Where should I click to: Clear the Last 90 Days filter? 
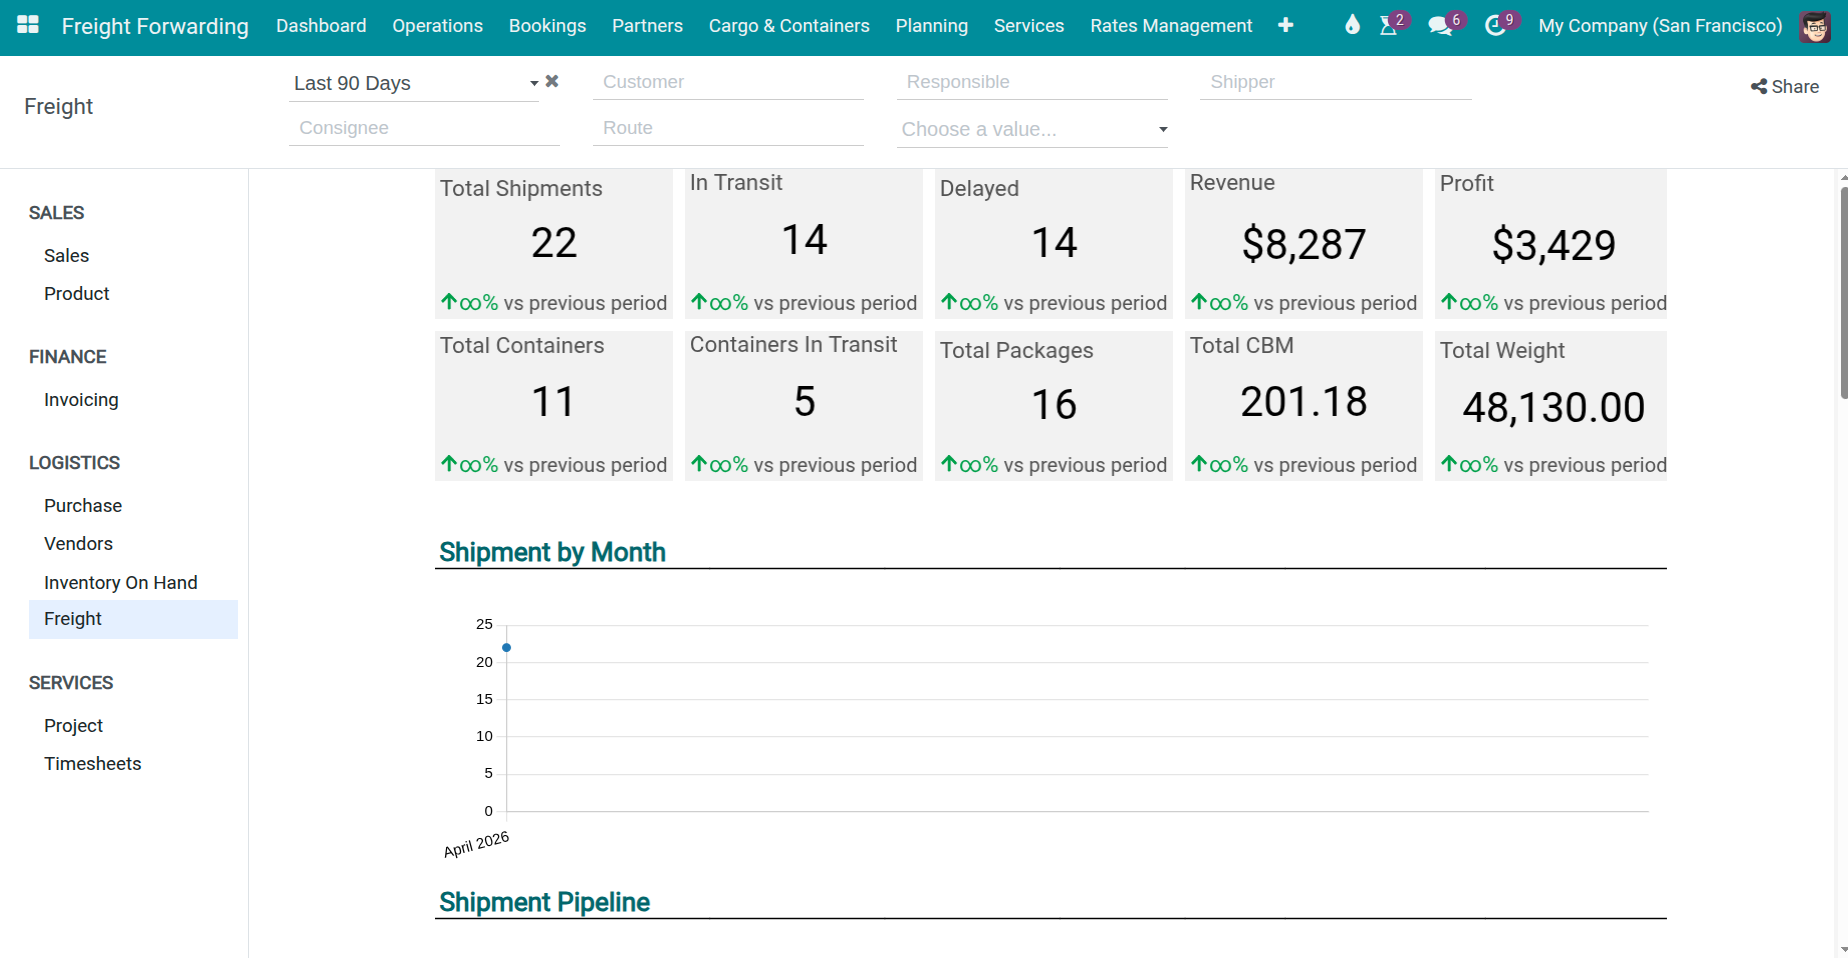click(552, 81)
